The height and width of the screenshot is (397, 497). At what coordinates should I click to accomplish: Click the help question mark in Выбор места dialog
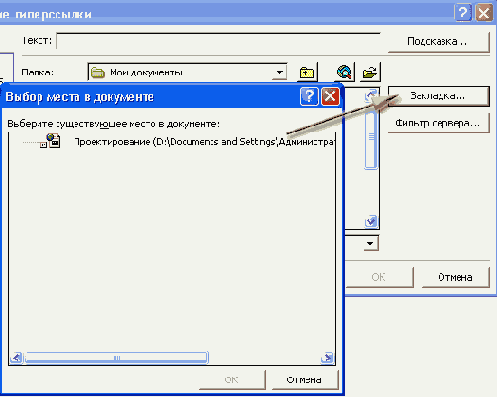(309, 97)
